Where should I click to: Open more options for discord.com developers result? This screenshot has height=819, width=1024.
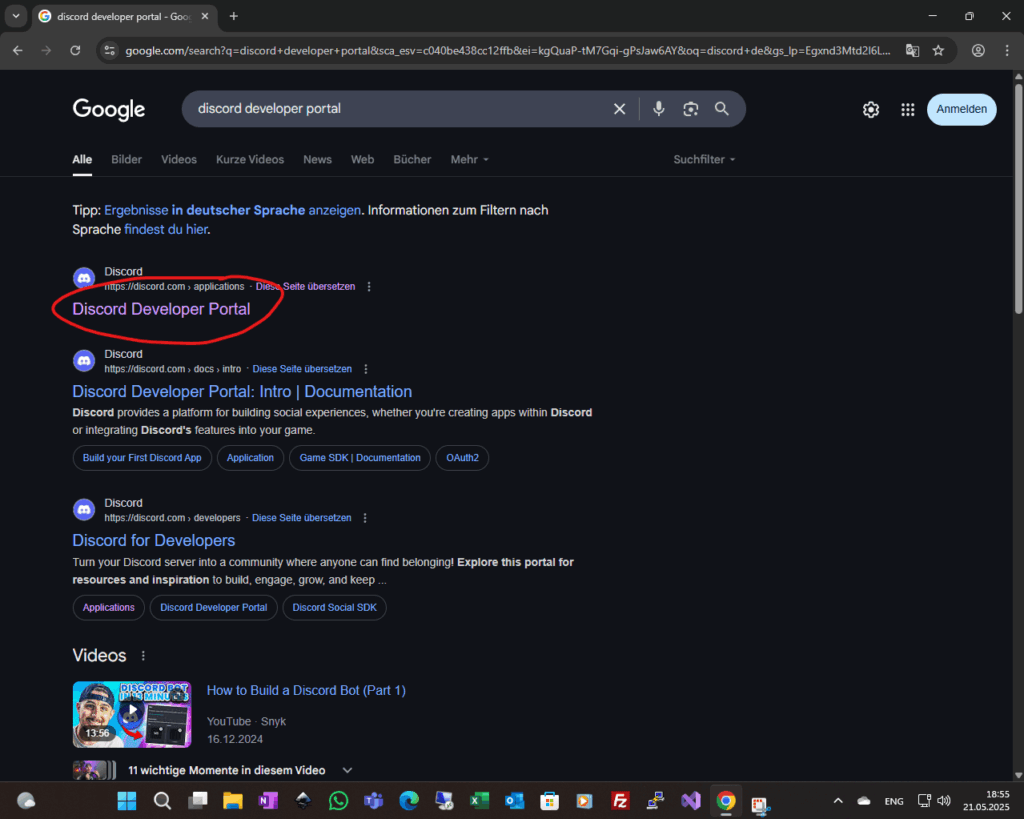pos(365,518)
